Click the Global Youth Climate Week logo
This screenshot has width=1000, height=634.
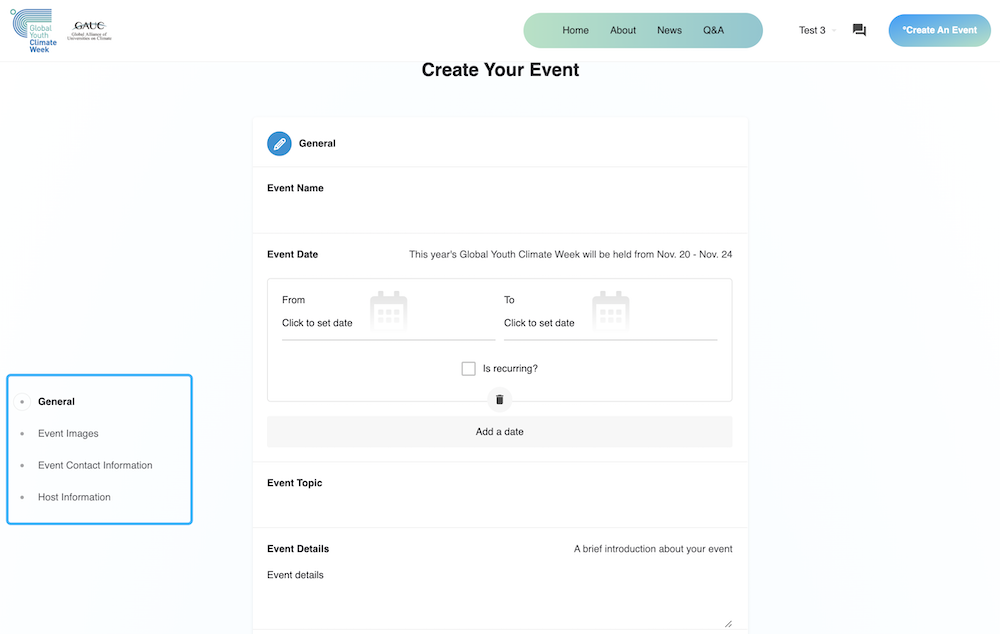click(34, 31)
